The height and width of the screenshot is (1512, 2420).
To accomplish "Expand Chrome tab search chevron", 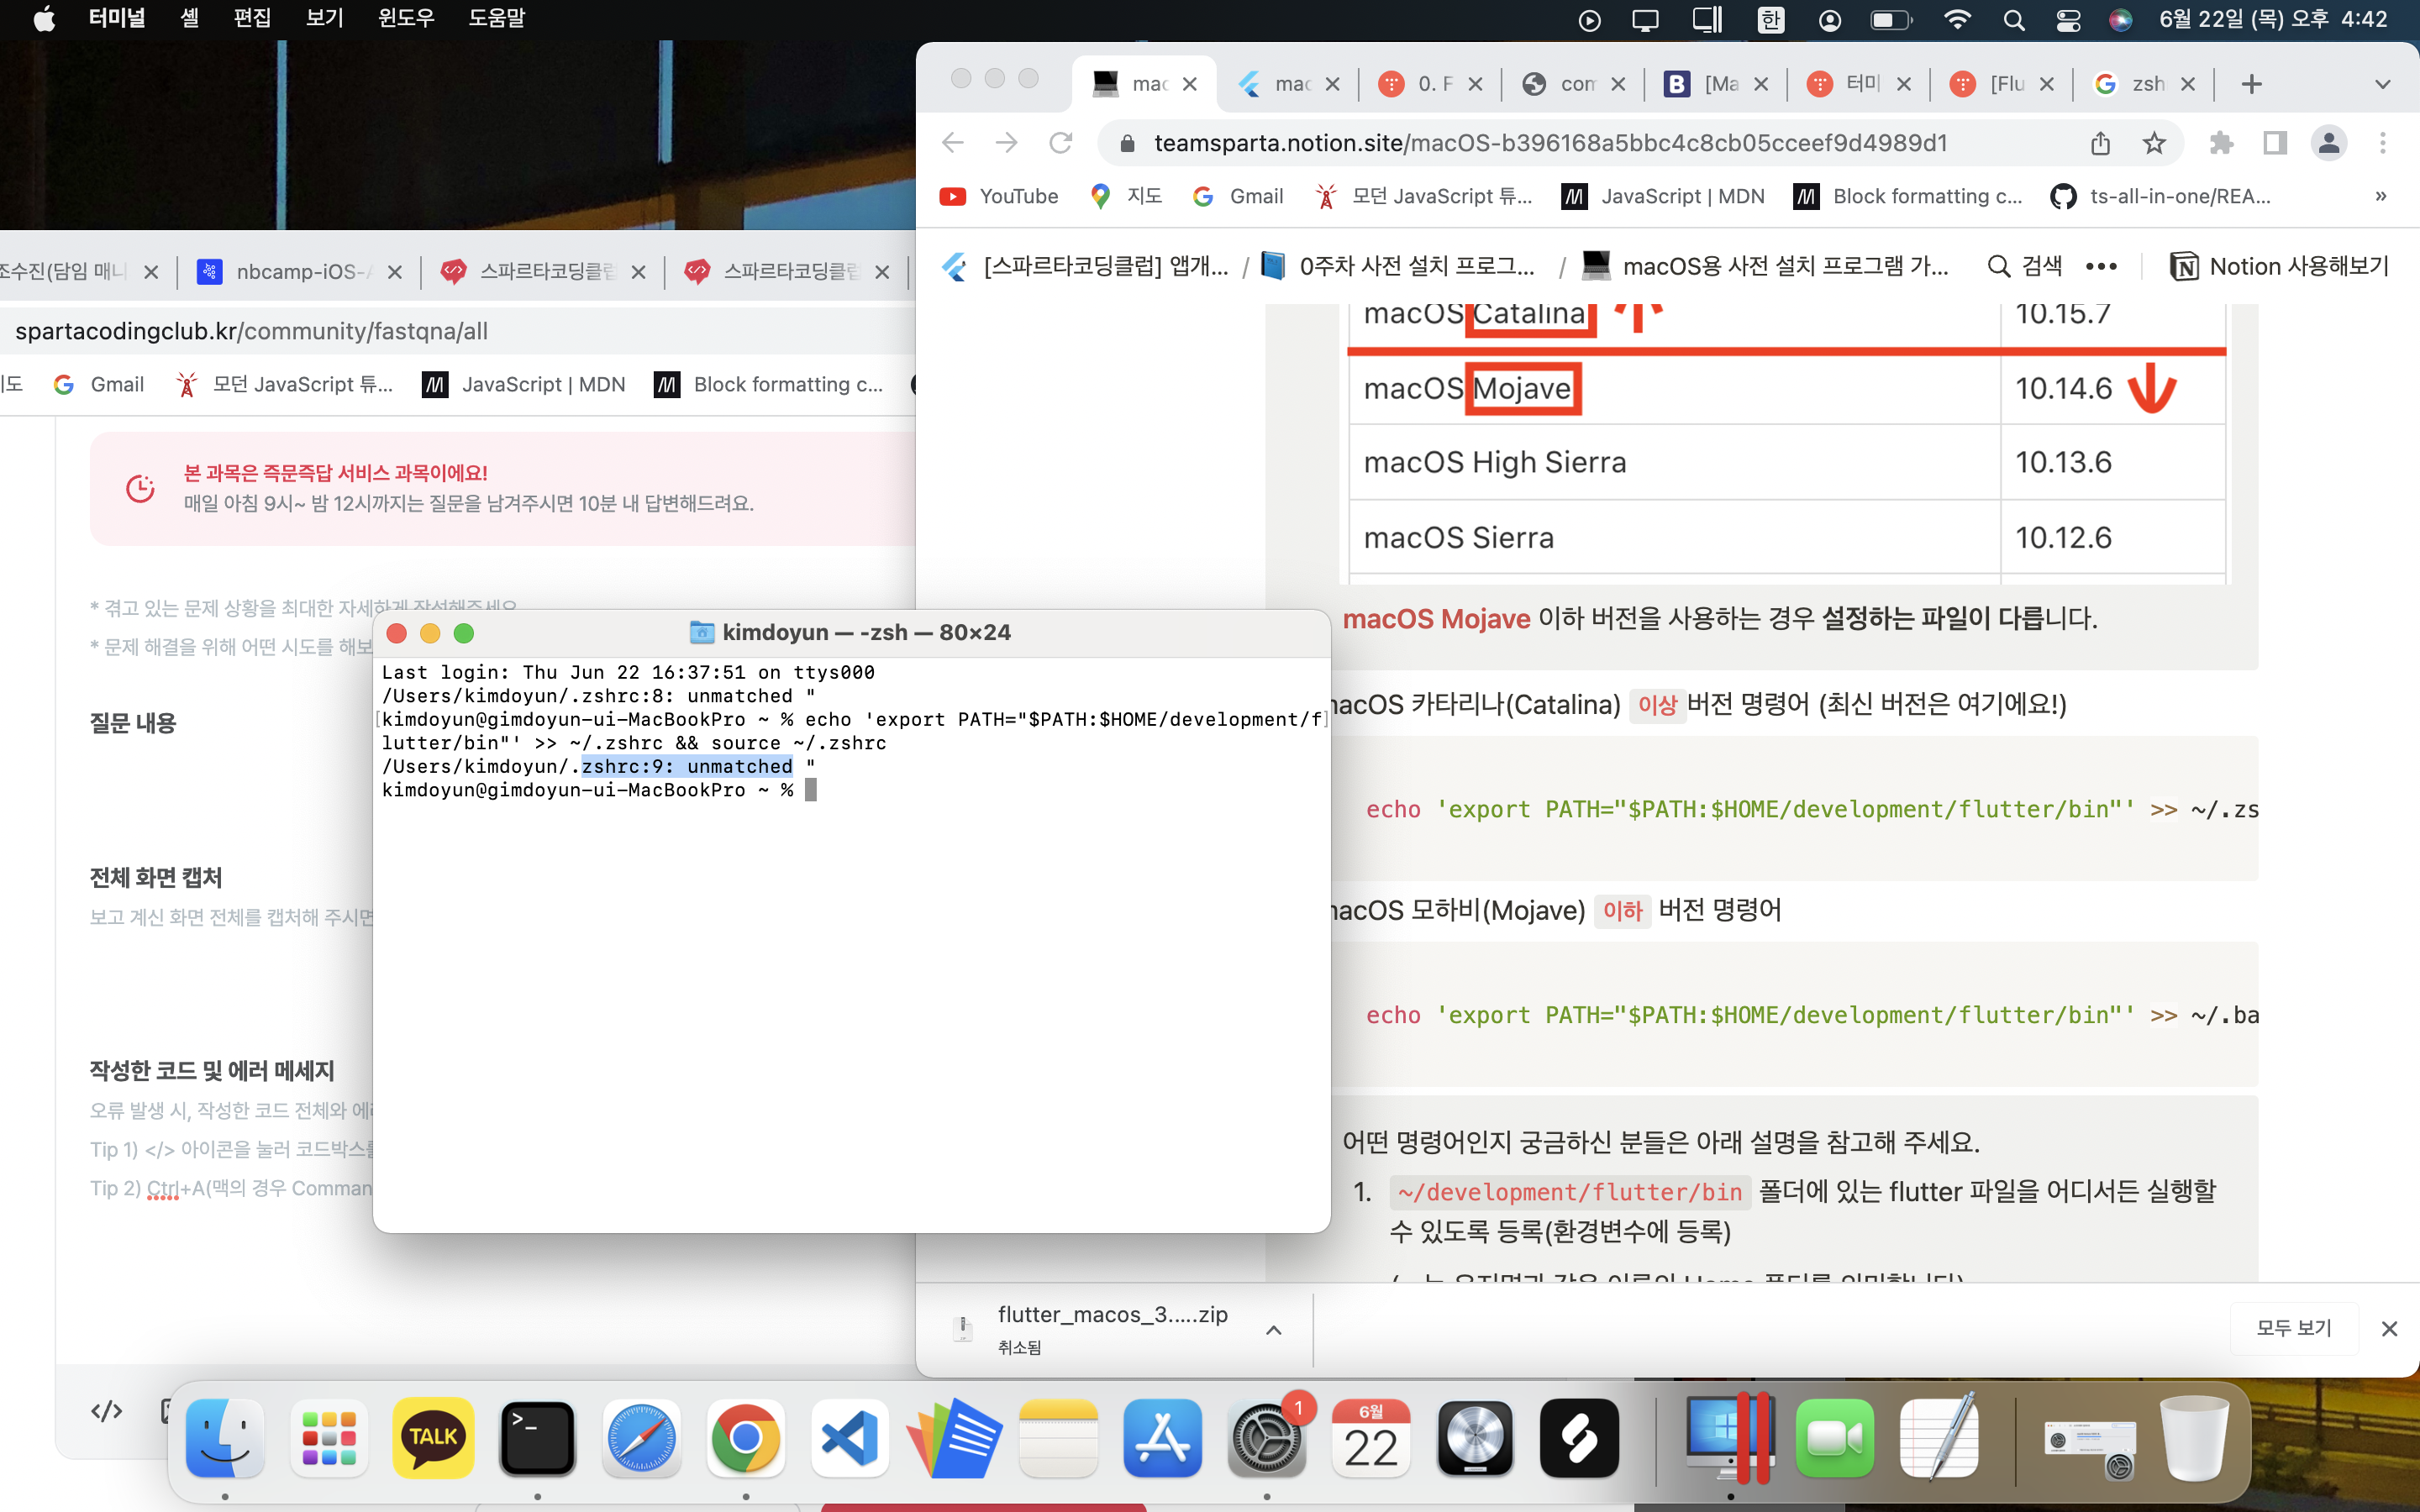I will pos(2383,84).
